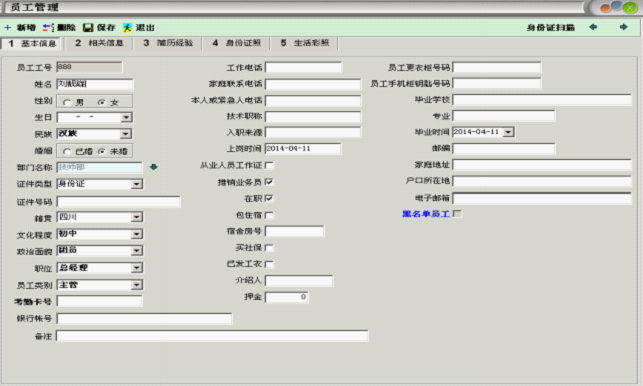Go to previous record with left arrow

pyautogui.click(x=593, y=27)
